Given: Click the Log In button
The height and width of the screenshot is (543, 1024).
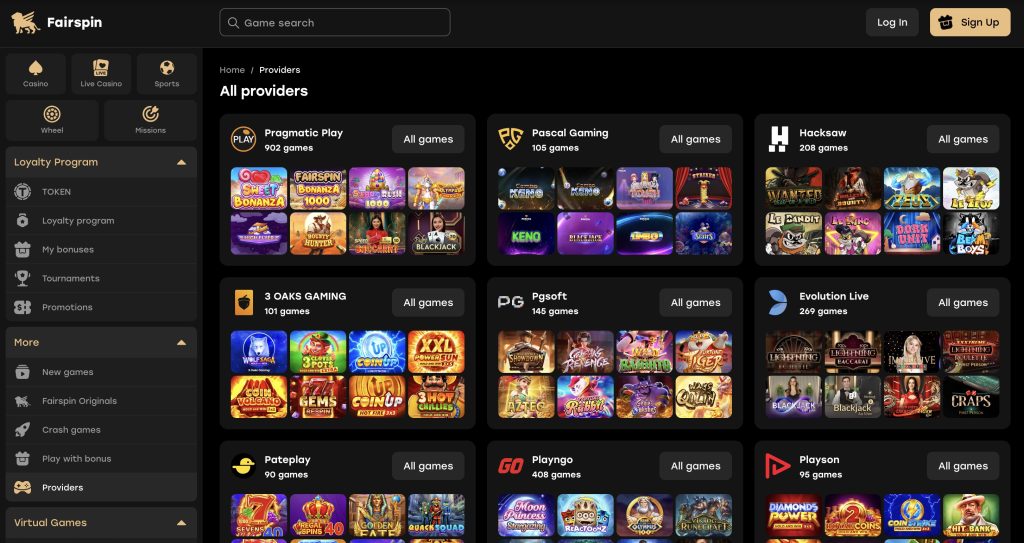Looking at the screenshot, I should click(x=892, y=22).
